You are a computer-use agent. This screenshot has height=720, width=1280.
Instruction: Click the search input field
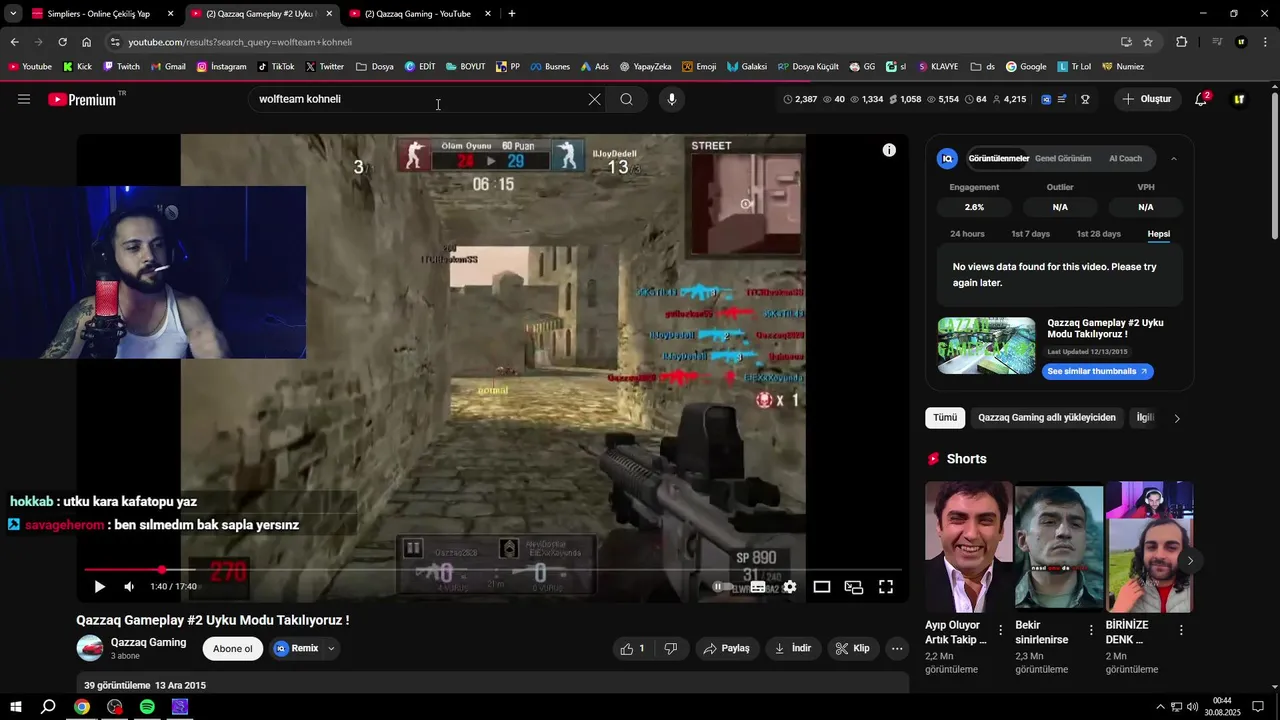420,99
